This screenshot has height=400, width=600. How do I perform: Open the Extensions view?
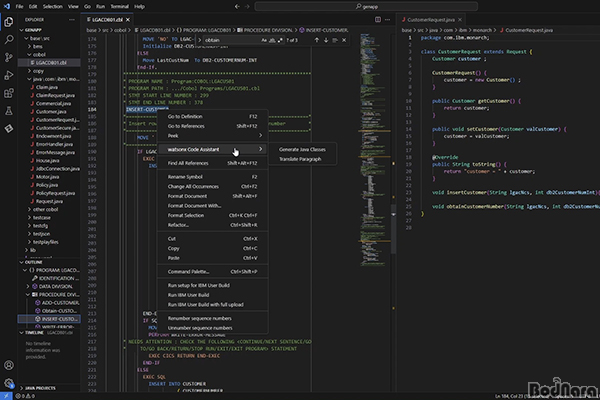click(8, 93)
